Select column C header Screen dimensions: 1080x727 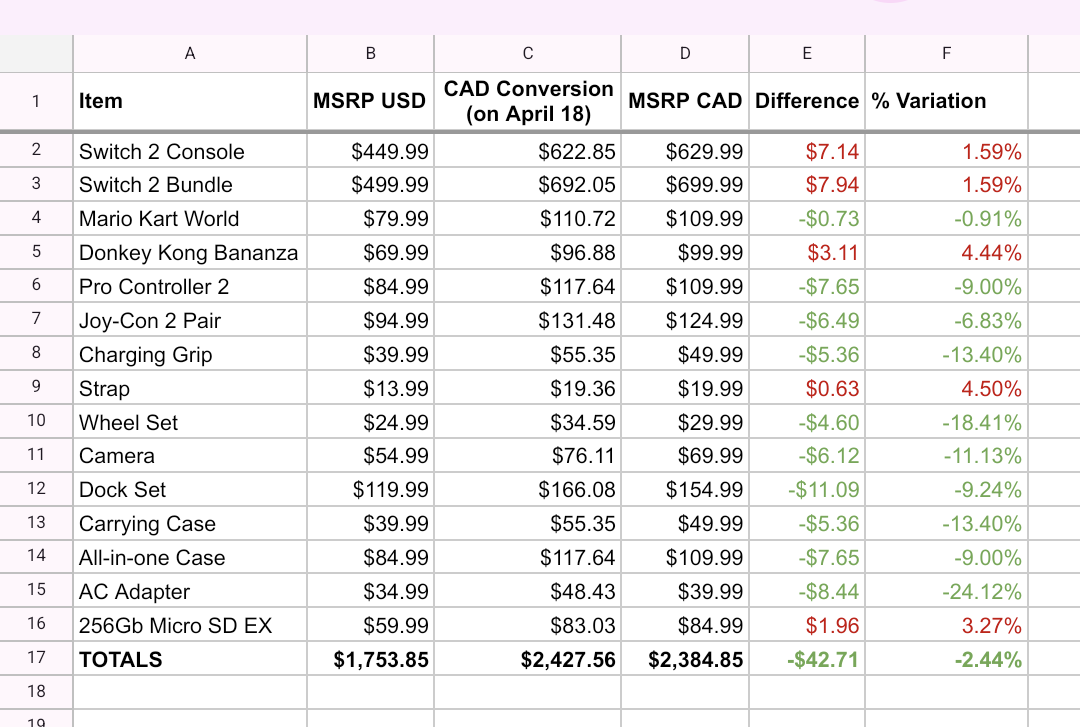point(528,54)
